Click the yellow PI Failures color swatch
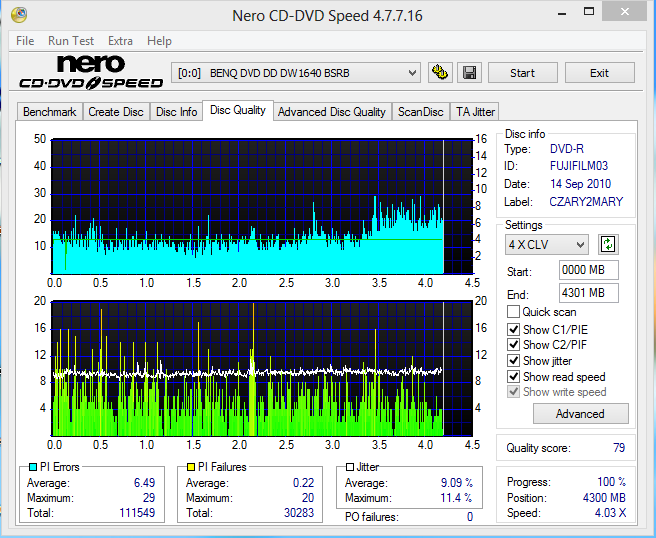 point(191,467)
